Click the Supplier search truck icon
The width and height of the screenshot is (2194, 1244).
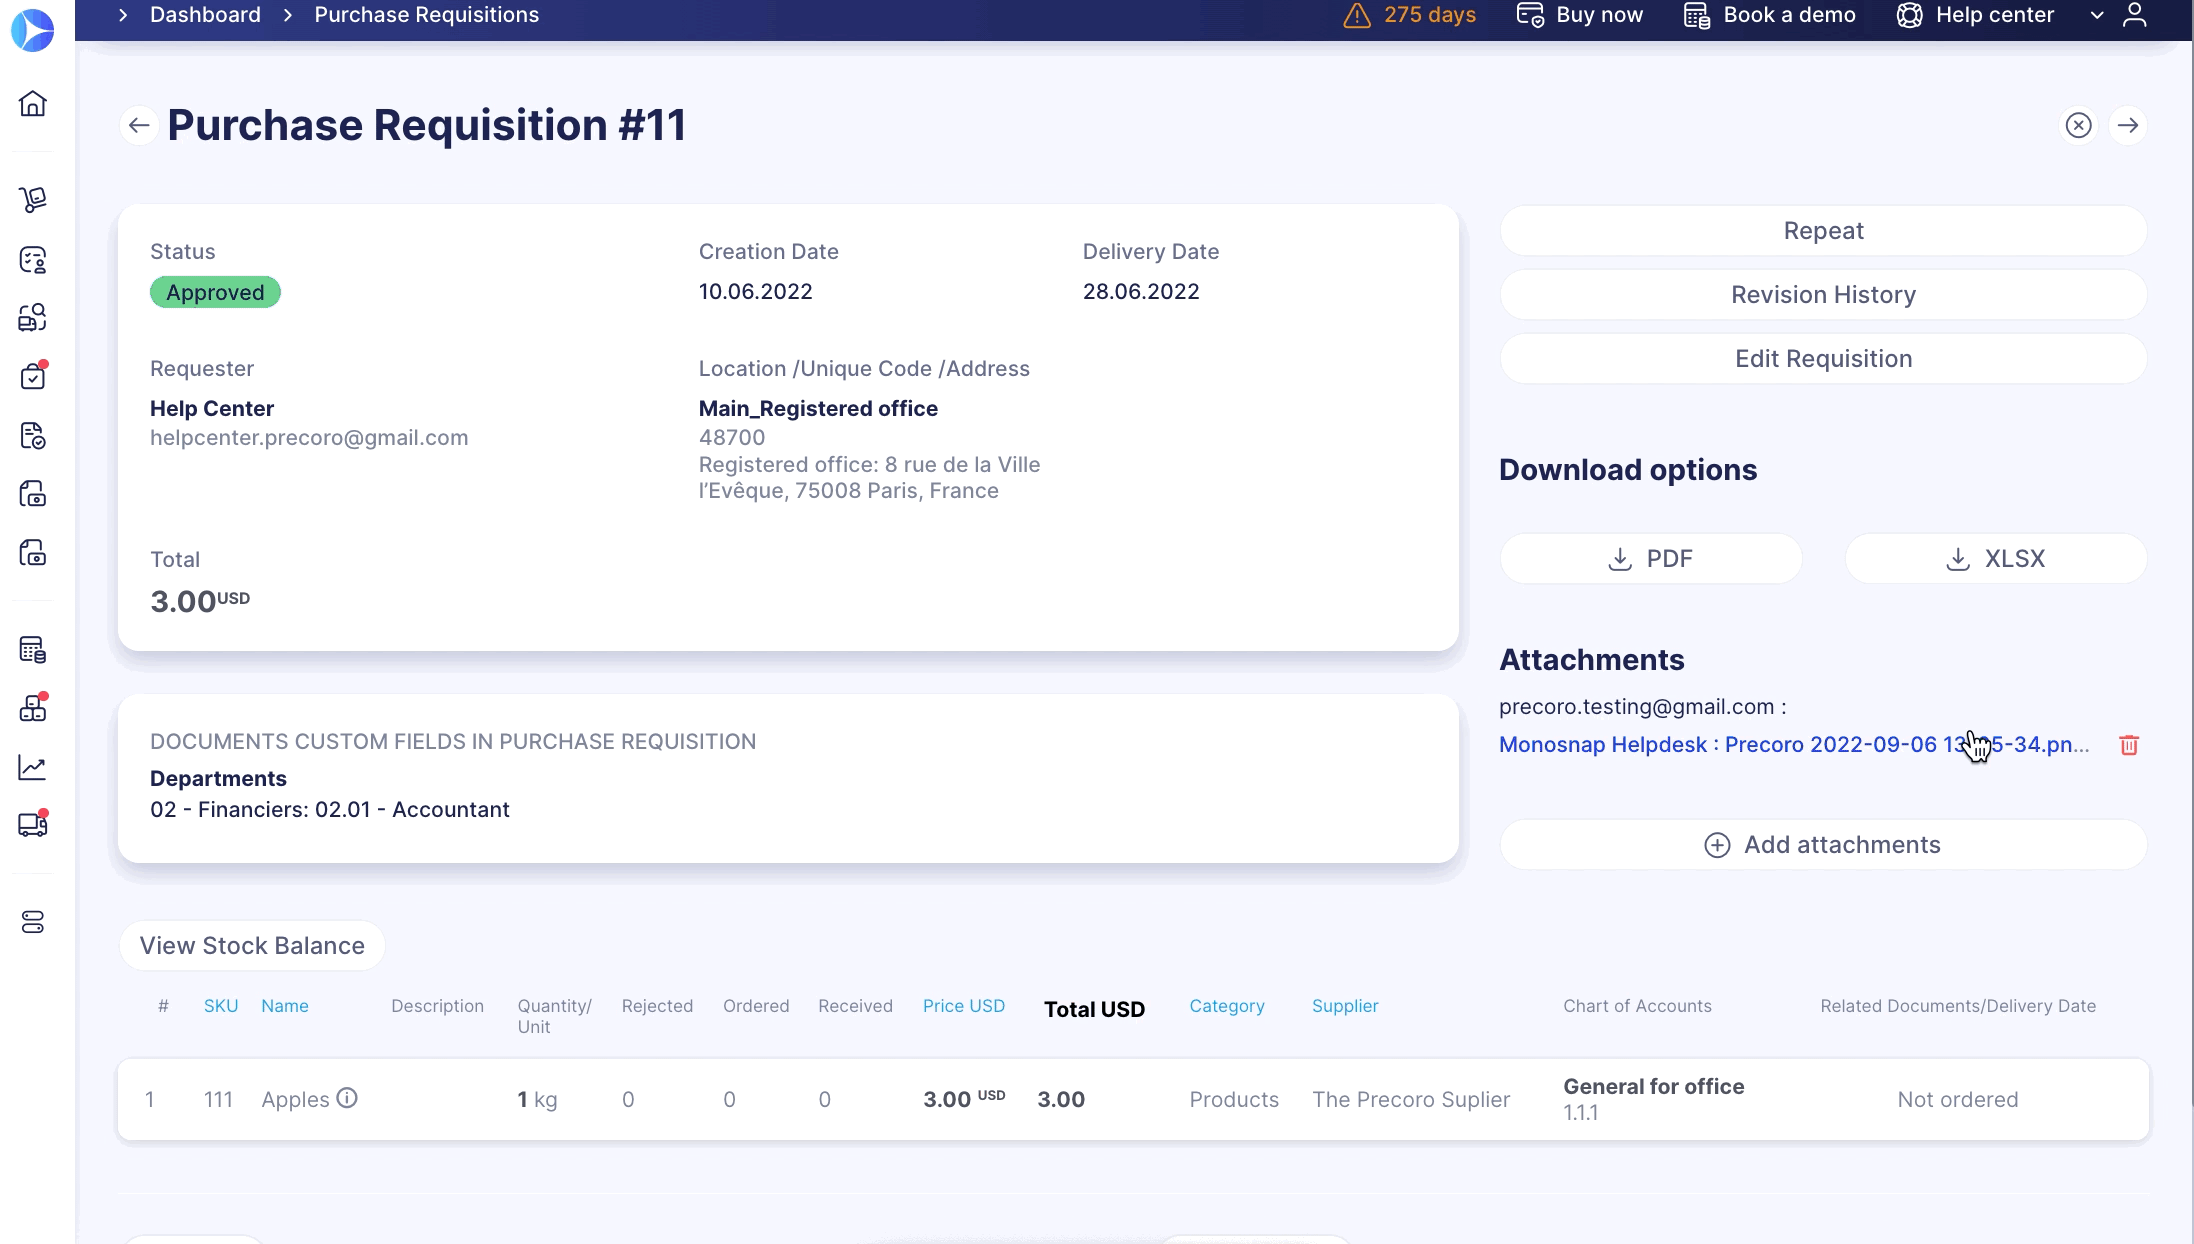click(33, 317)
